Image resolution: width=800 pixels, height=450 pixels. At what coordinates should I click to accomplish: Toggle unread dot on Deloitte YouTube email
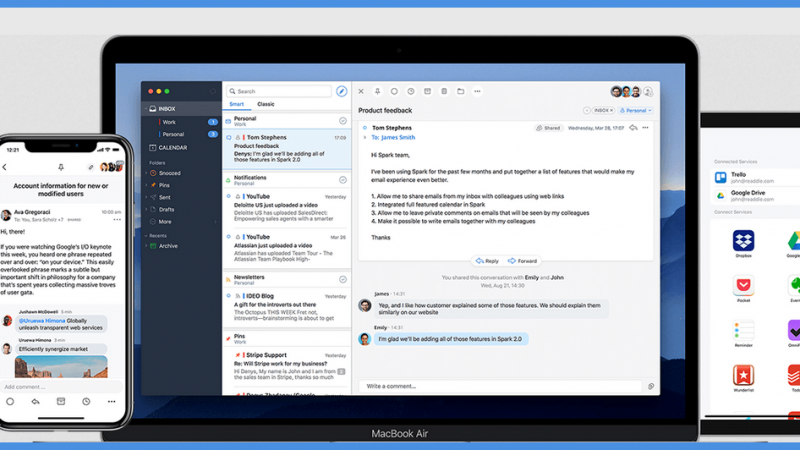(229, 196)
